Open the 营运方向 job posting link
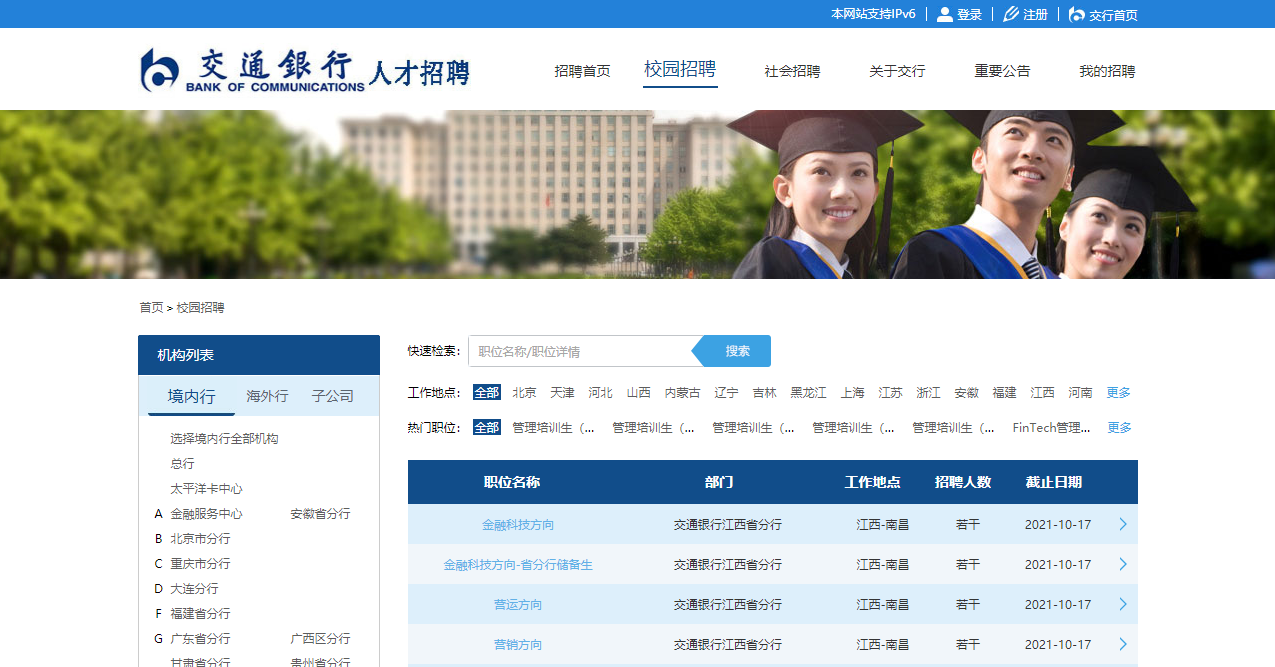The image size is (1275, 667). pos(517,604)
